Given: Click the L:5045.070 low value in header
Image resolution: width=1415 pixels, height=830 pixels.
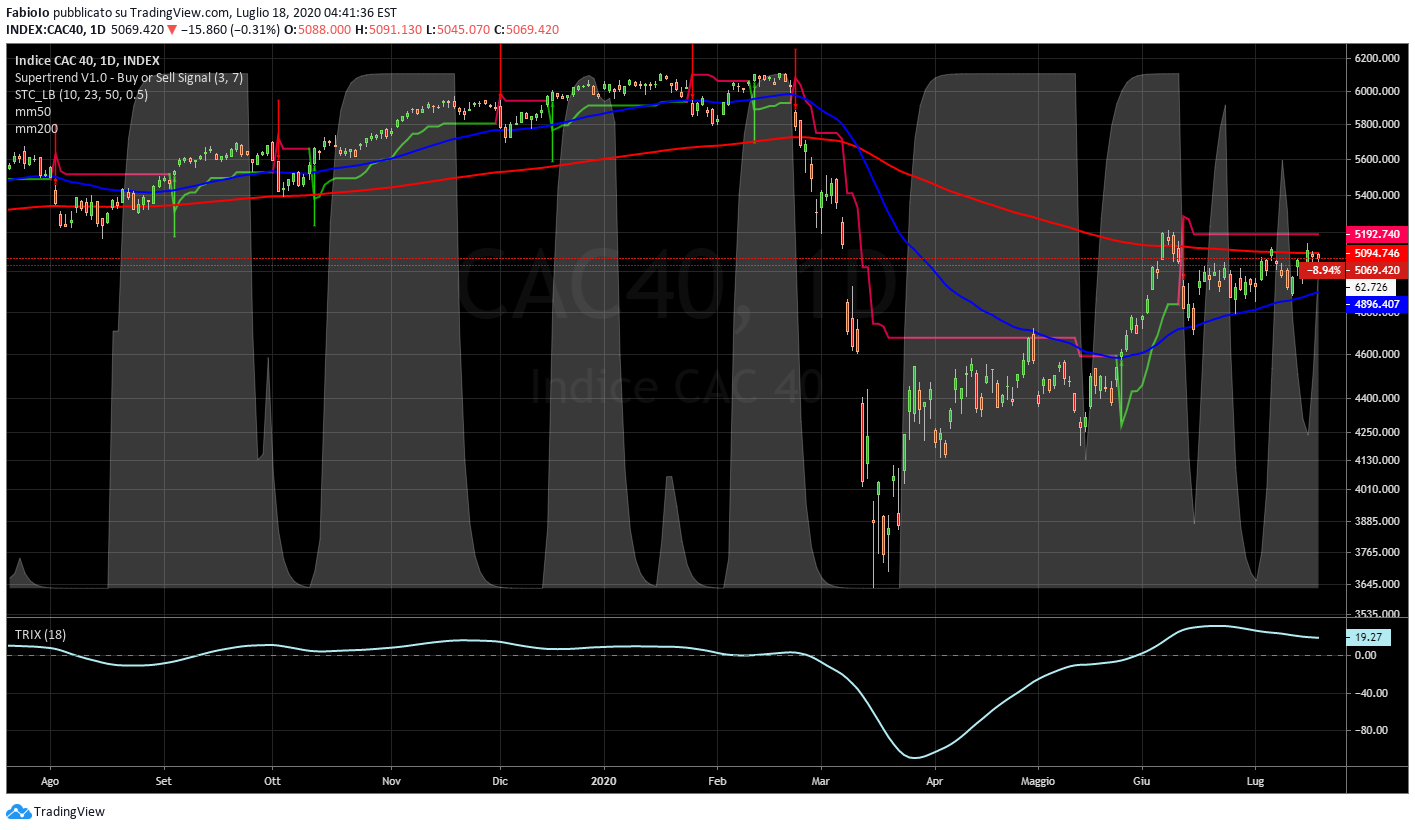Looking at the screenshot, I should click(x=457, y=30).
